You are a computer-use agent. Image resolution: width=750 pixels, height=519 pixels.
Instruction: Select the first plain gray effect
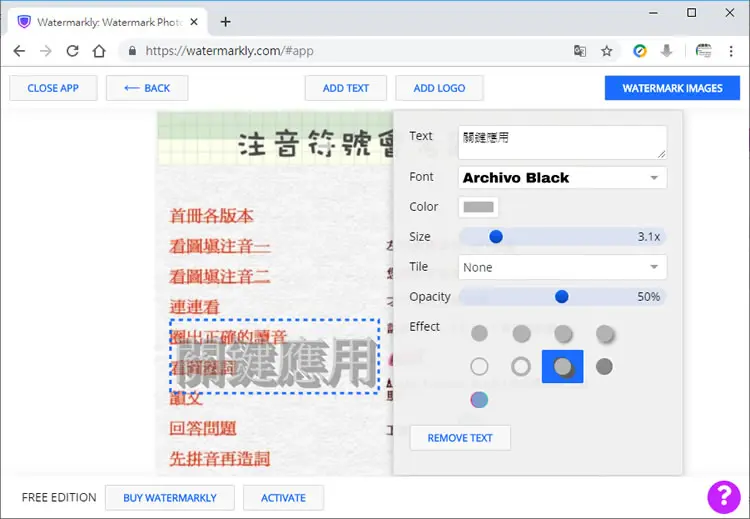[479, 333]
